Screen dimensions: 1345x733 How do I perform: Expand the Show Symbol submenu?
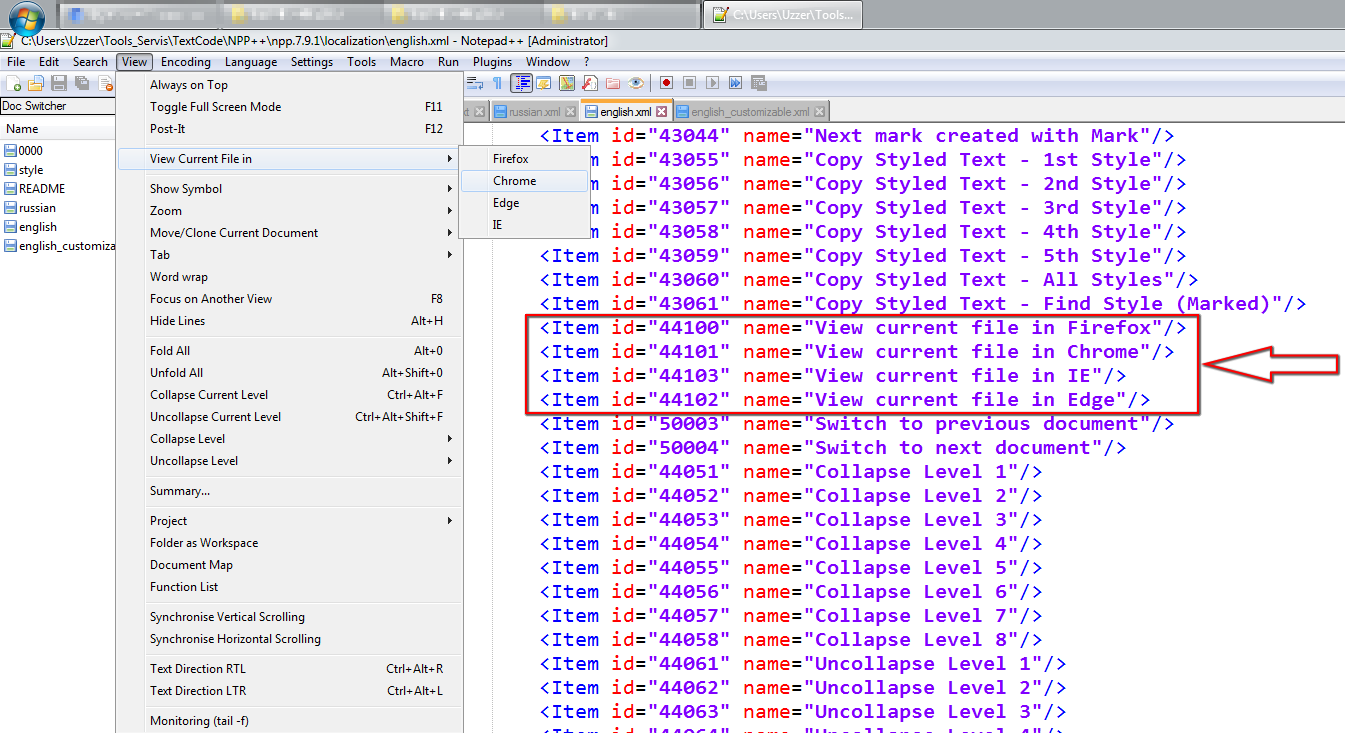click(290, 189)
